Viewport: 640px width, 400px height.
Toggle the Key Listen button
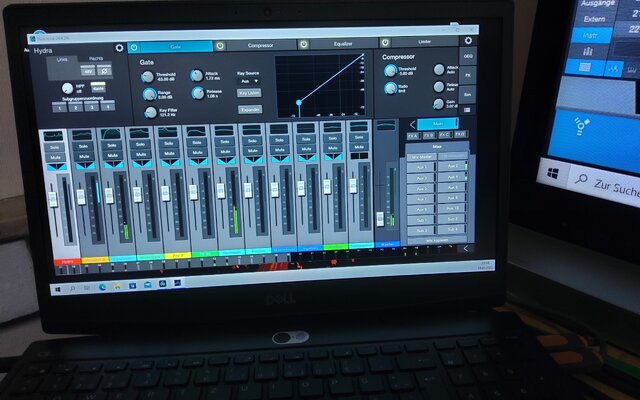[x=249, y=93]
